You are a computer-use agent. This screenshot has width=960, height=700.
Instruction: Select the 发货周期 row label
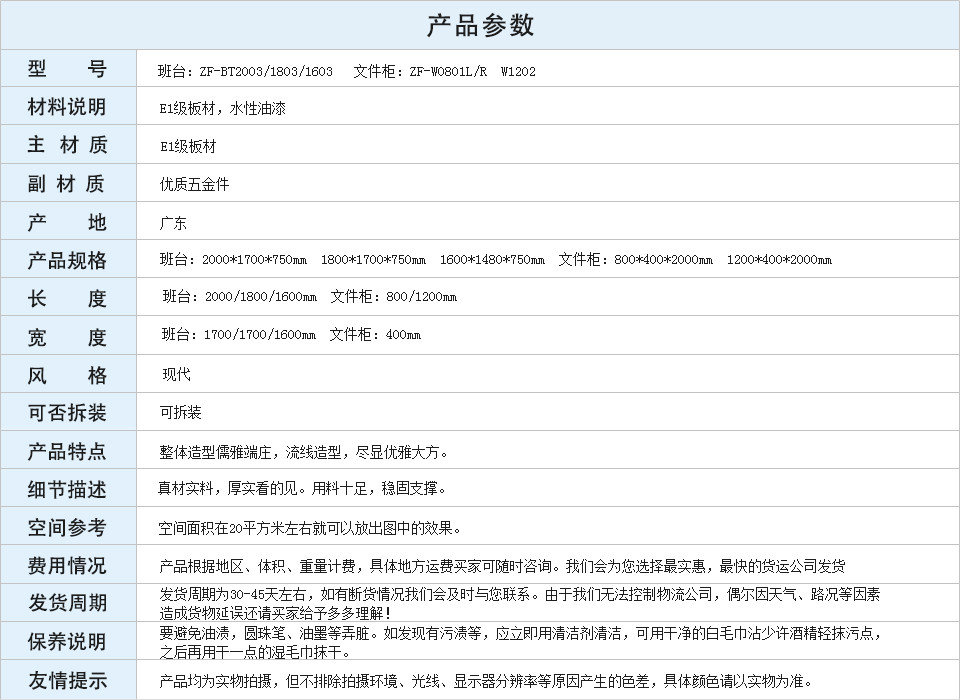point(67,603)
